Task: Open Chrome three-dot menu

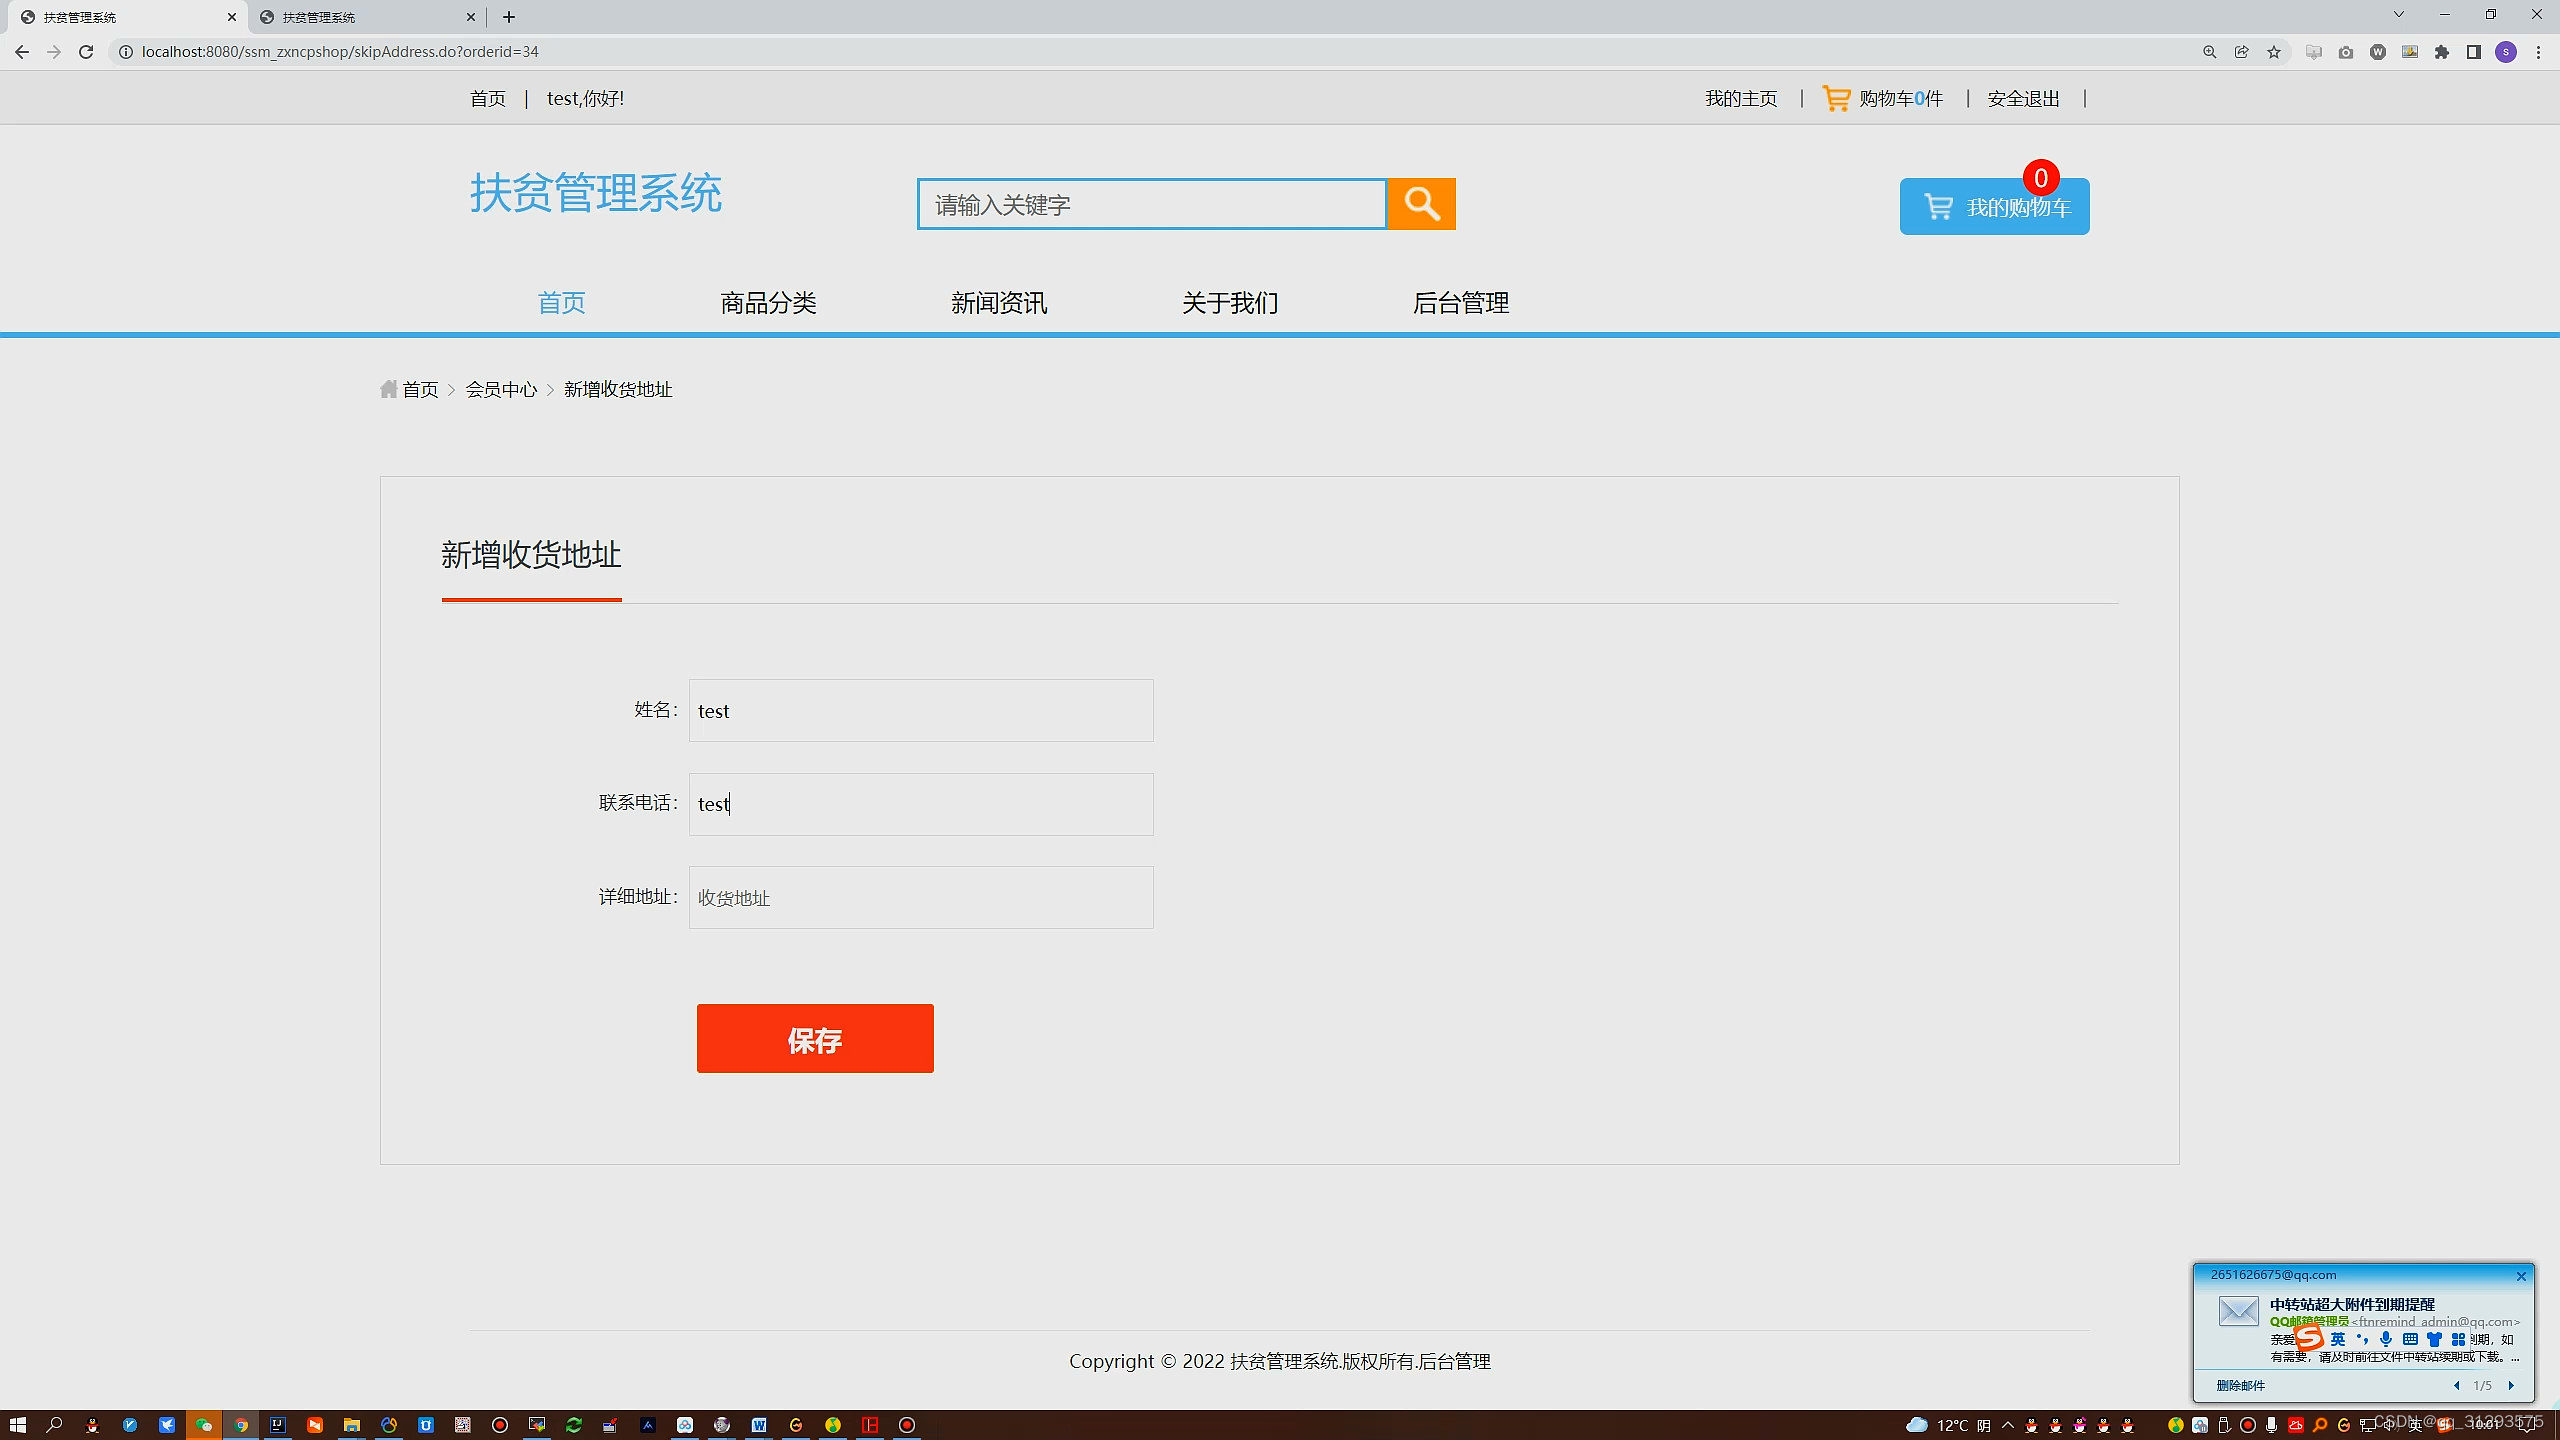Action: 2538,52
